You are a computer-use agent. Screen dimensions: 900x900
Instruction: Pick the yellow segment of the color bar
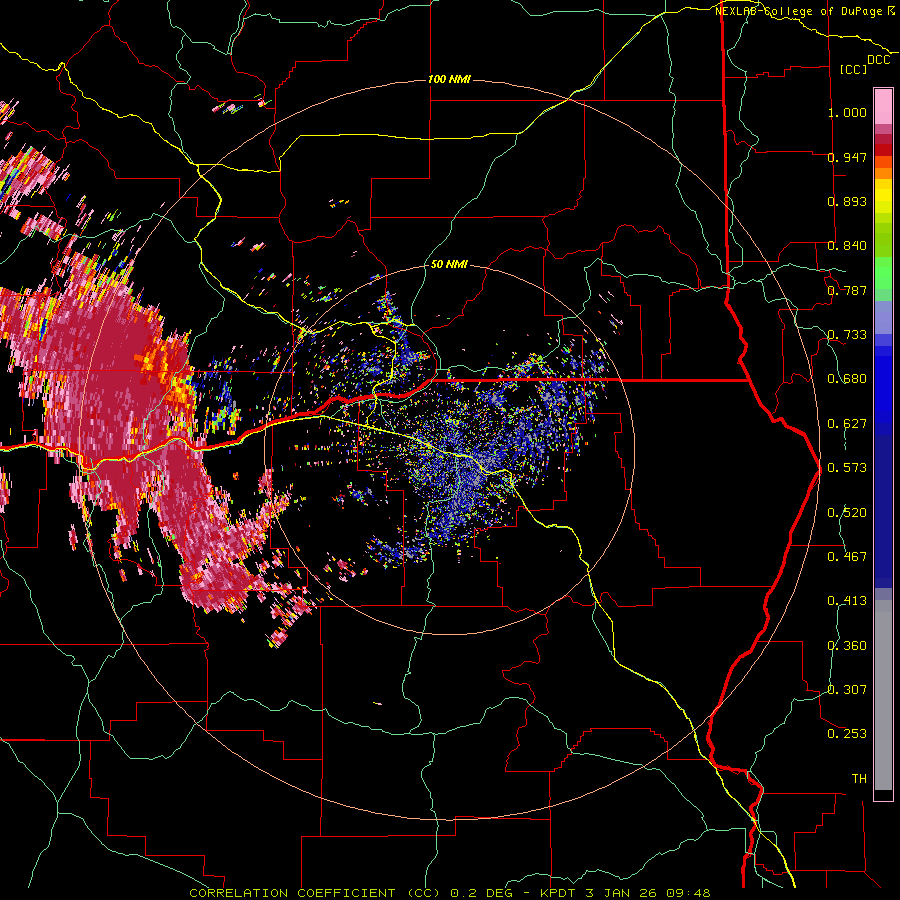883,196
